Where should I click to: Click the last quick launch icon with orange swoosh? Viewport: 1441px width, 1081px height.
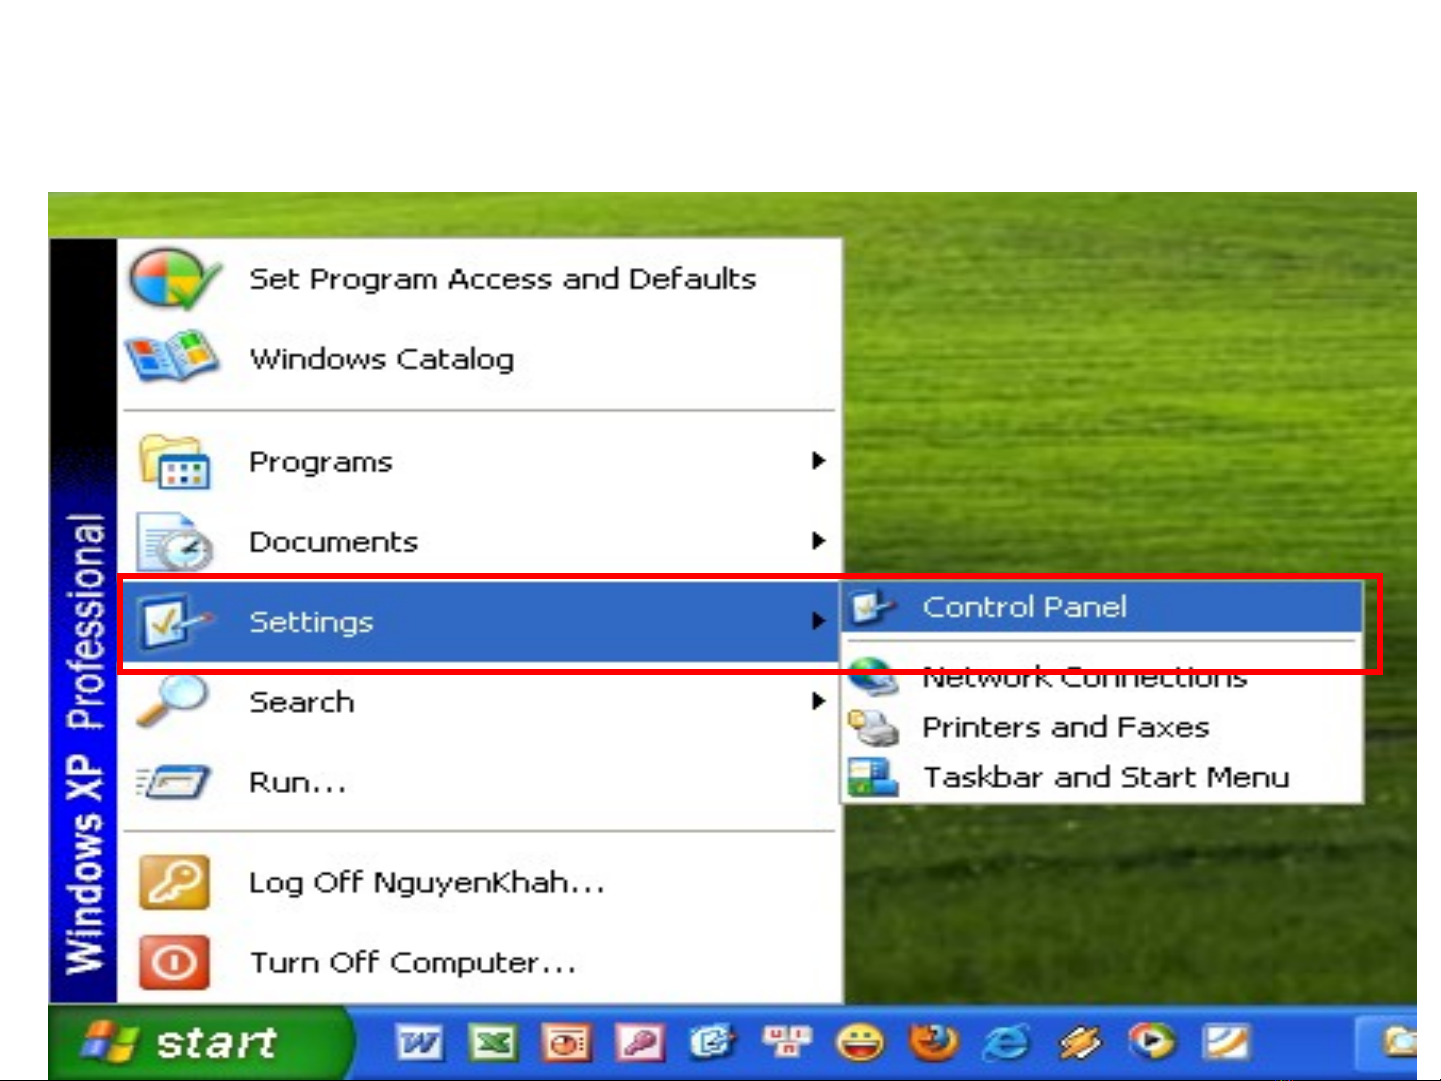(x=1226, y=1043)
